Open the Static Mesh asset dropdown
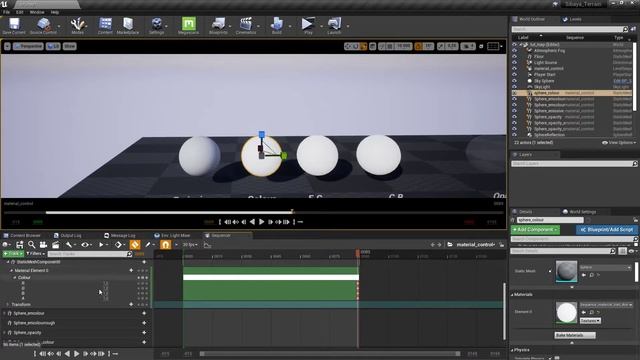Viewport: 640px width, 360px height. pos(605,267)
